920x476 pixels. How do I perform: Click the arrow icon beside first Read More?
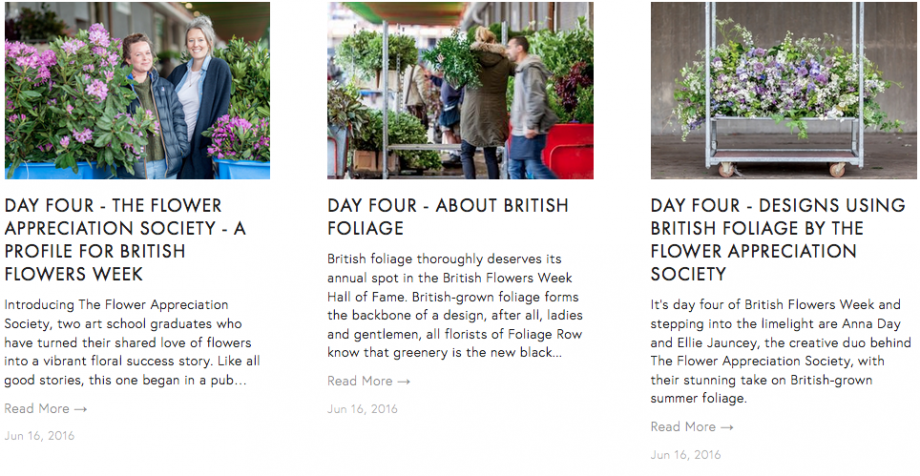[81, 409]
